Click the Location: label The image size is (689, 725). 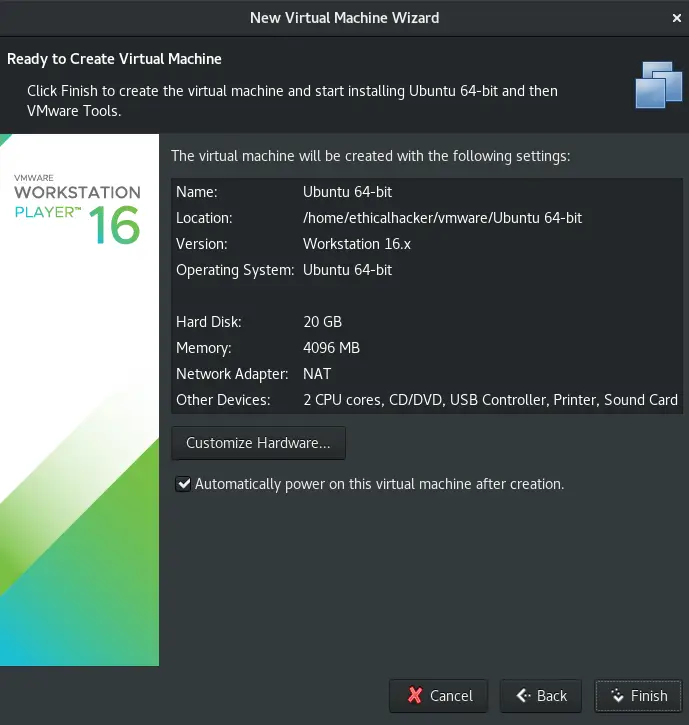click(204, 218)
